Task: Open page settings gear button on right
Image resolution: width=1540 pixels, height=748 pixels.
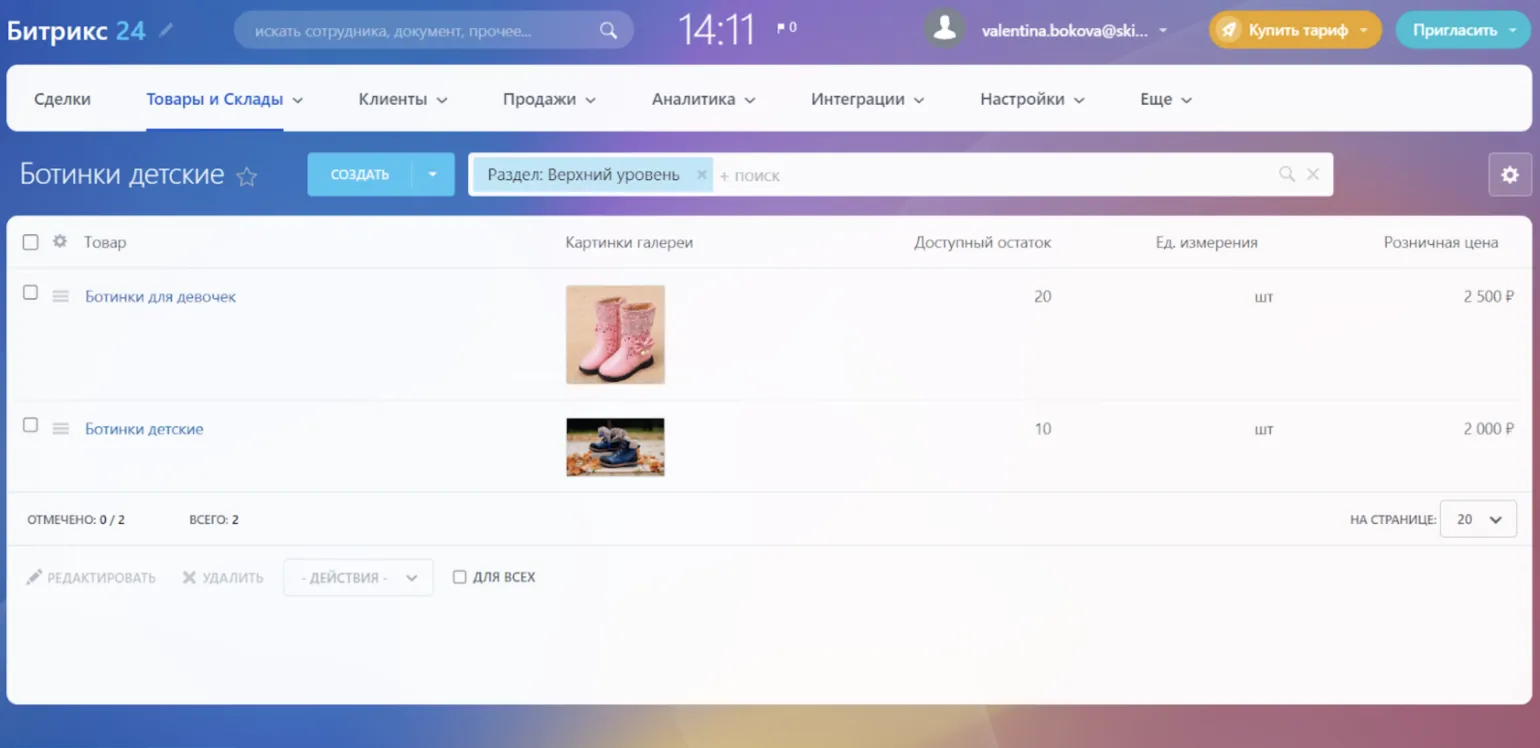Action: click(x=1509, y=175)
